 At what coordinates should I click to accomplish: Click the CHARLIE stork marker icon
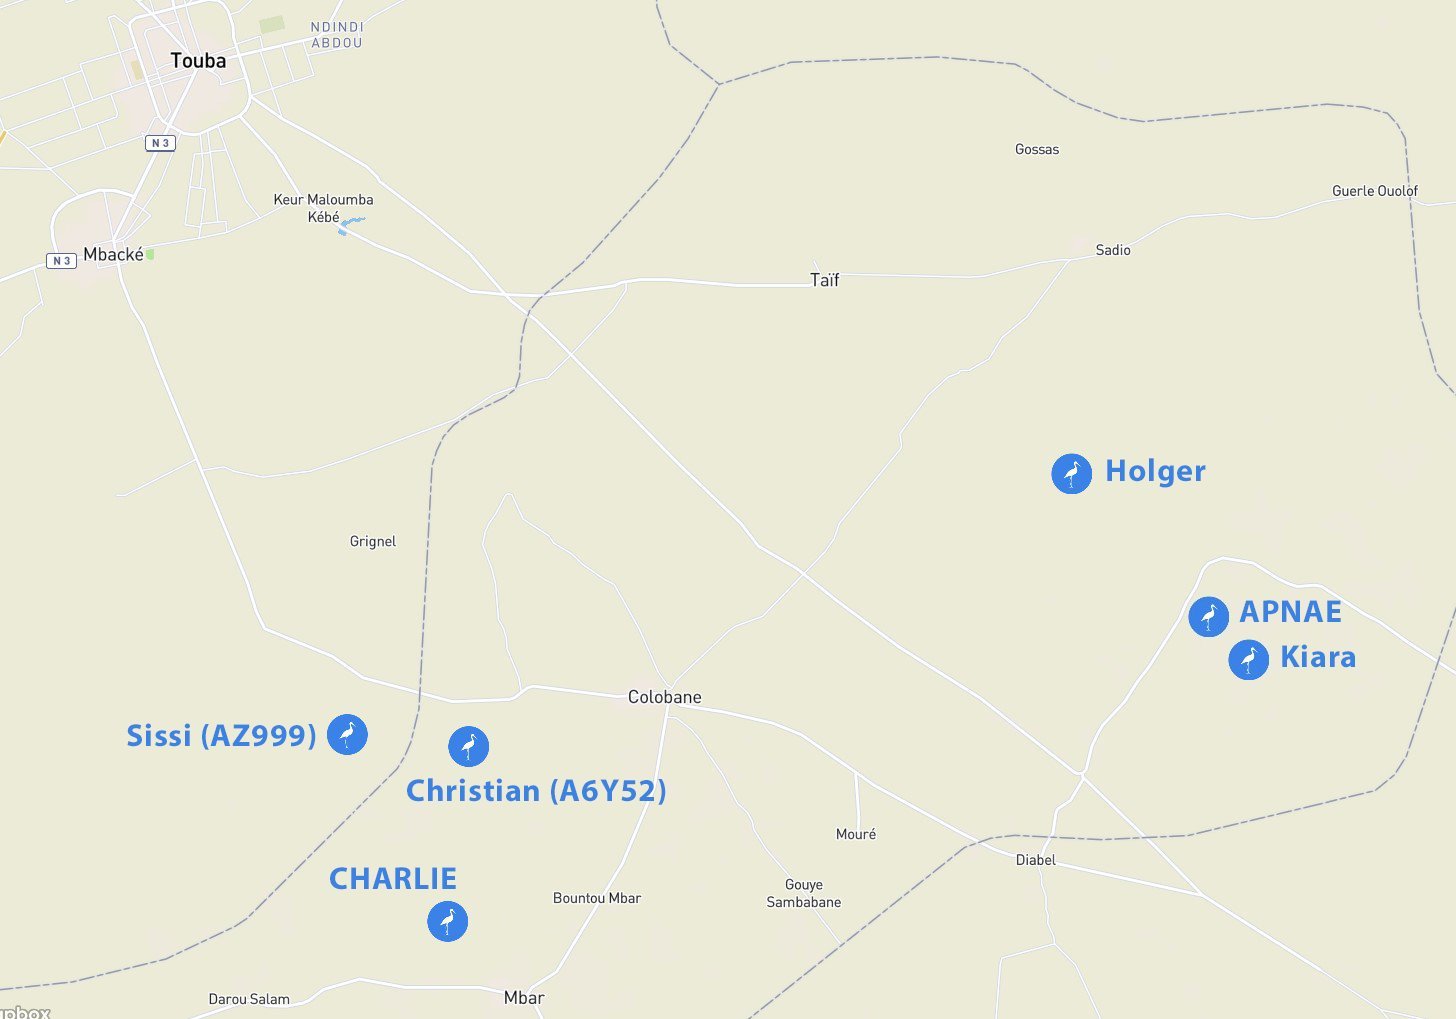tap(447, 921)
